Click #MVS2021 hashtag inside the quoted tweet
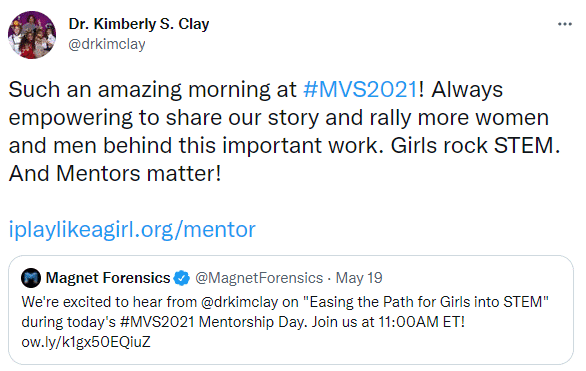 pyautogui.click(x=157, y=322)
